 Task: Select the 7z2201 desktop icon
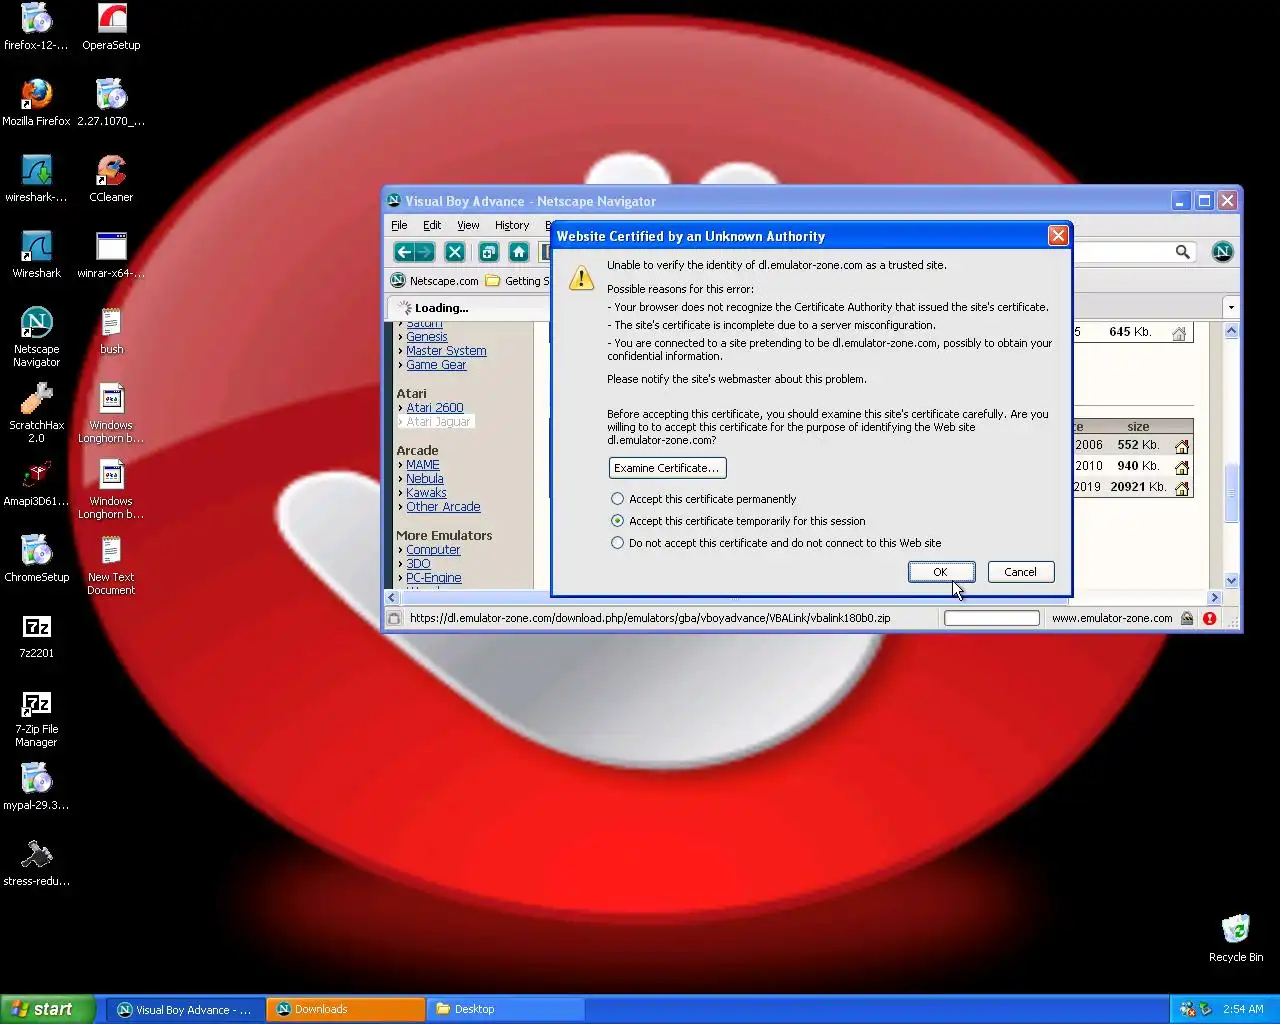coord(36,635)
